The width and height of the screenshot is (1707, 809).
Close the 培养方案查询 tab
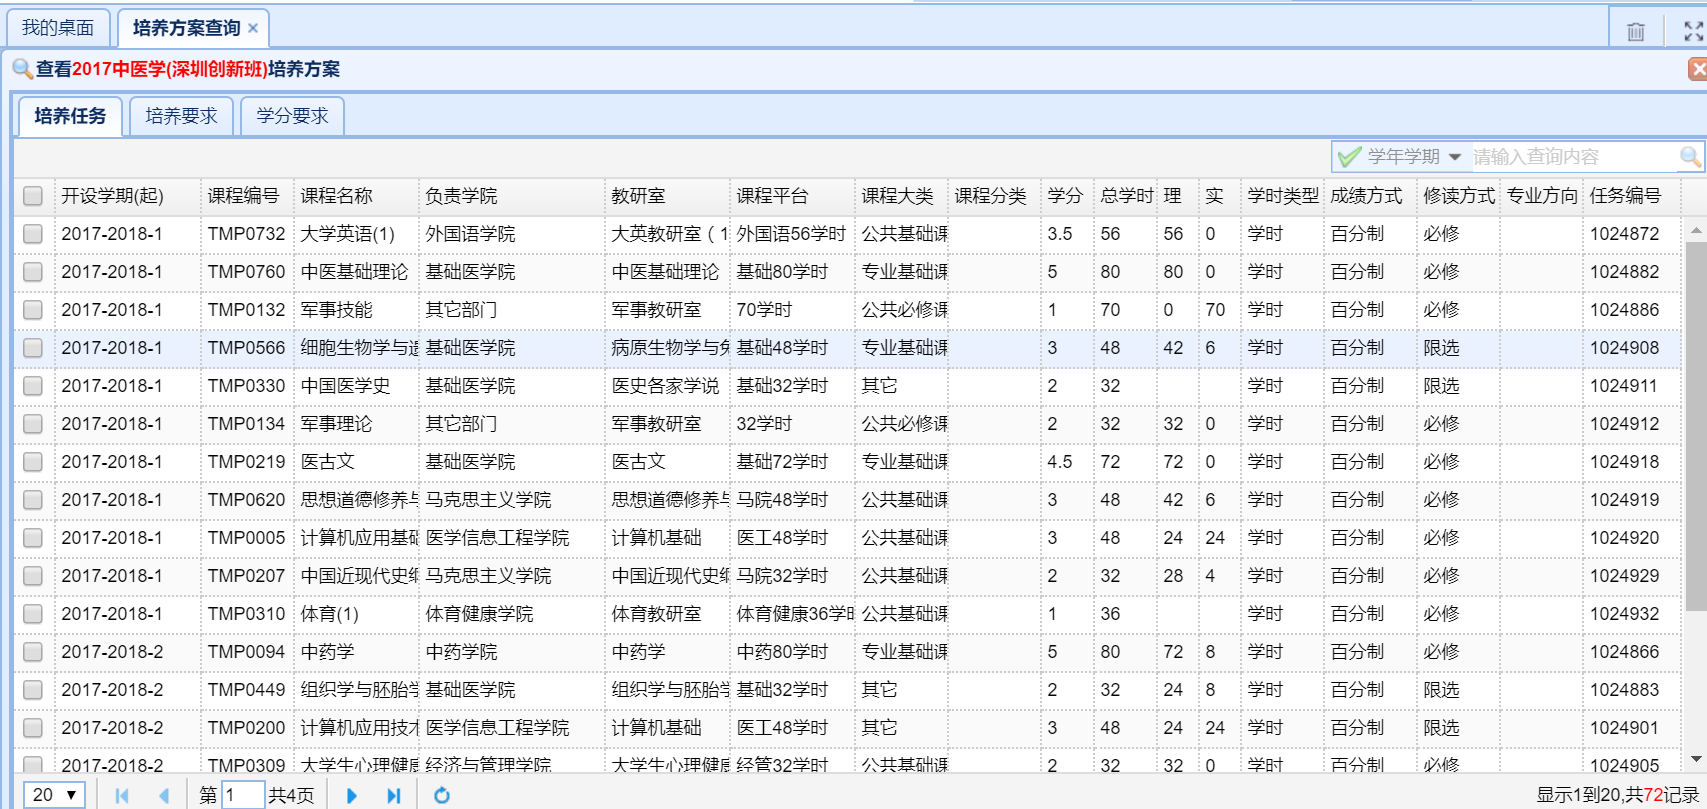253,28
